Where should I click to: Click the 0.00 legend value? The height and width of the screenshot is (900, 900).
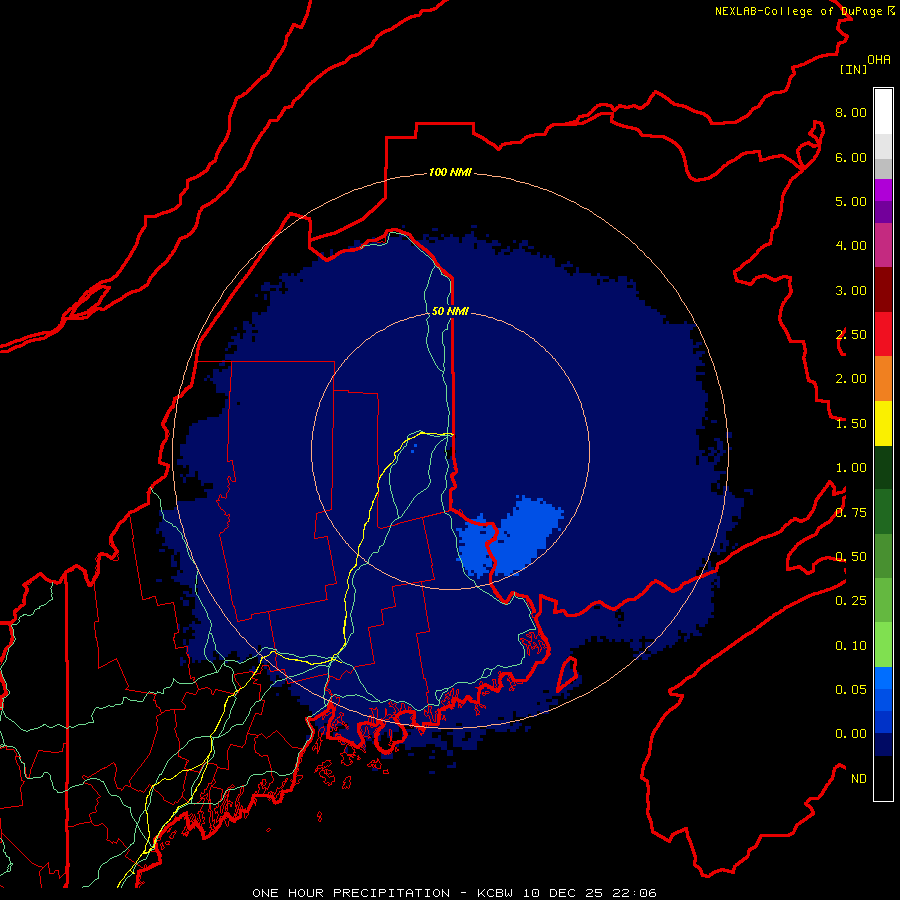click(851, 734)
